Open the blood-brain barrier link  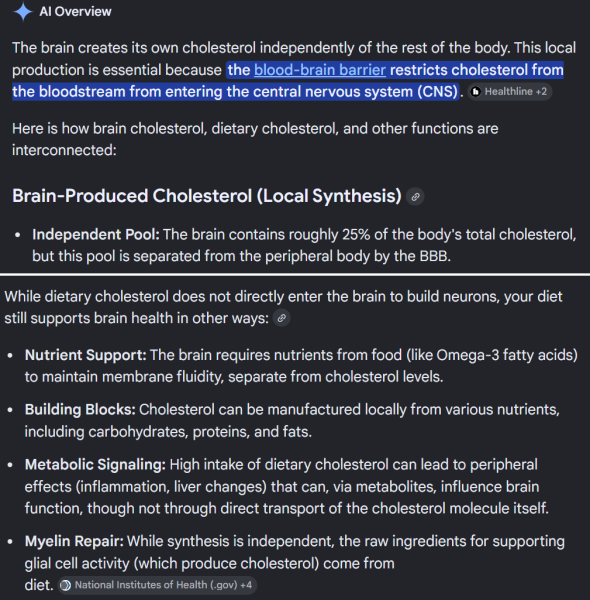point(320,70)
